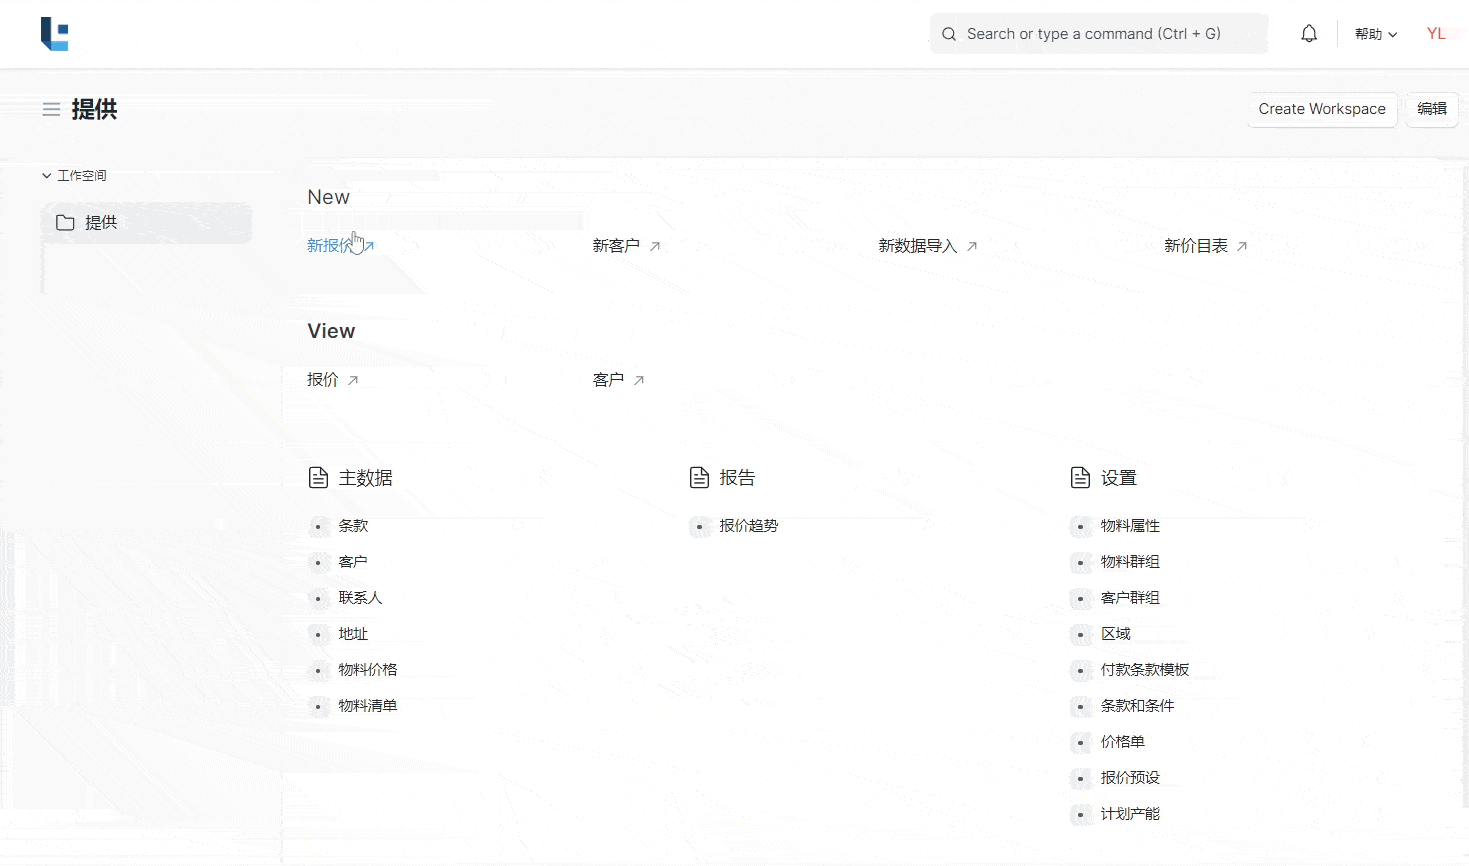Click the document icon beside 主数据
The height and width of the screenshot is (866, 1469).
318,478
